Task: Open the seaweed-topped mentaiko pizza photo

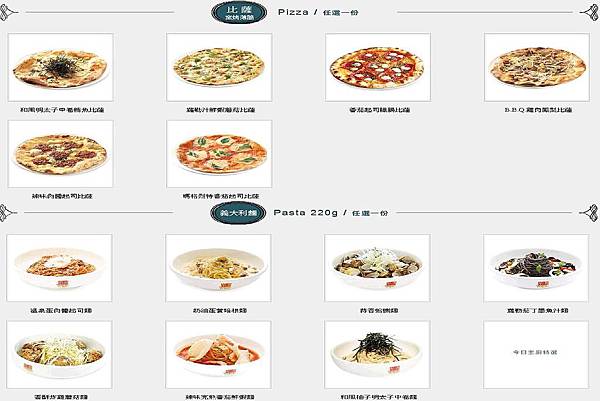Action: [60, 67]
